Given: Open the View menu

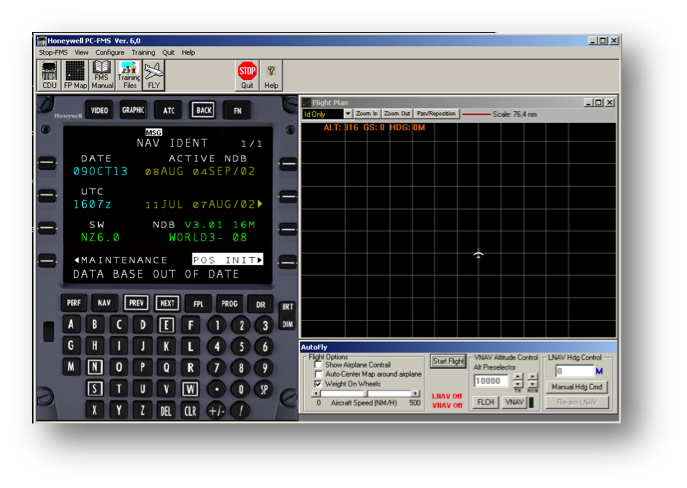Looking at the screenshot, I should (x=81, y=52).
